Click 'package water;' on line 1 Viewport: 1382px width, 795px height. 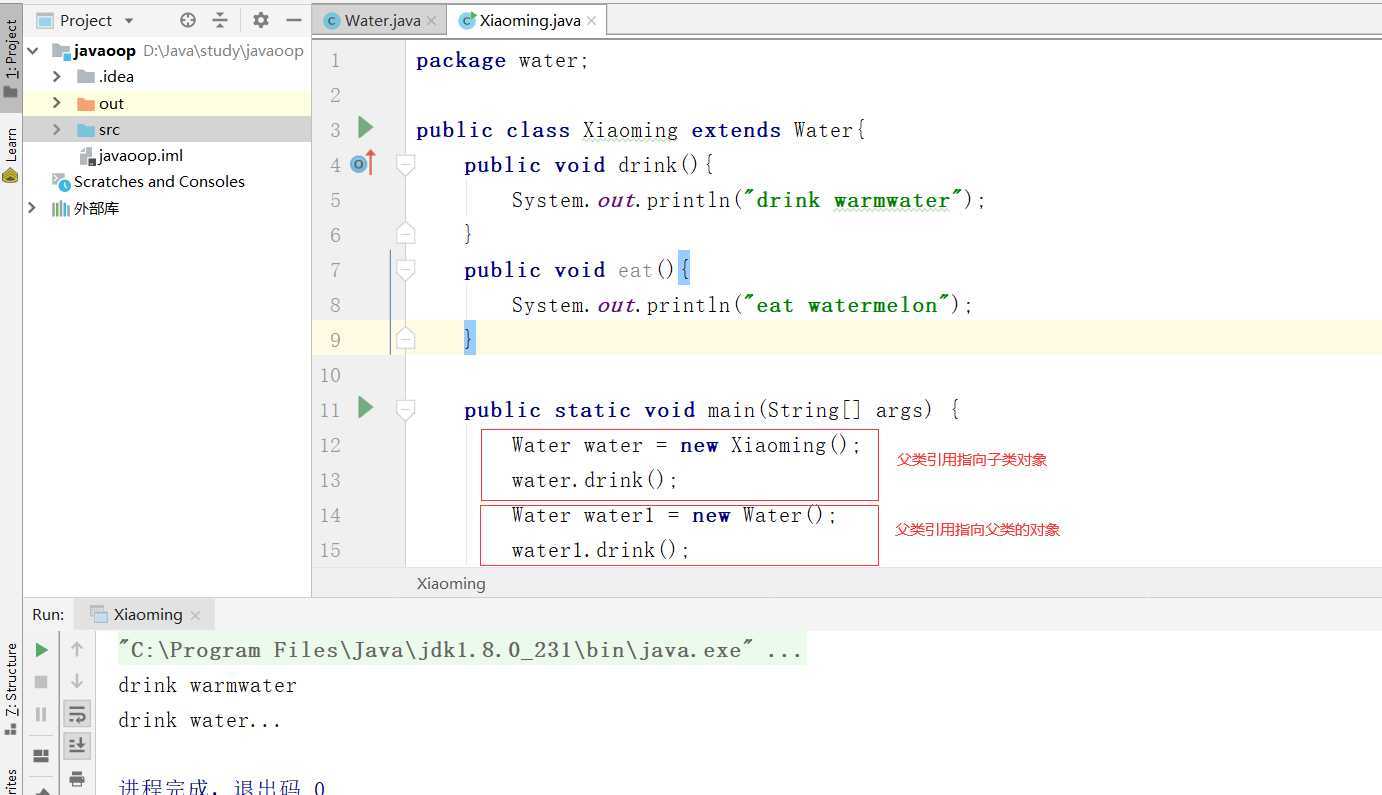coord(502,60)
